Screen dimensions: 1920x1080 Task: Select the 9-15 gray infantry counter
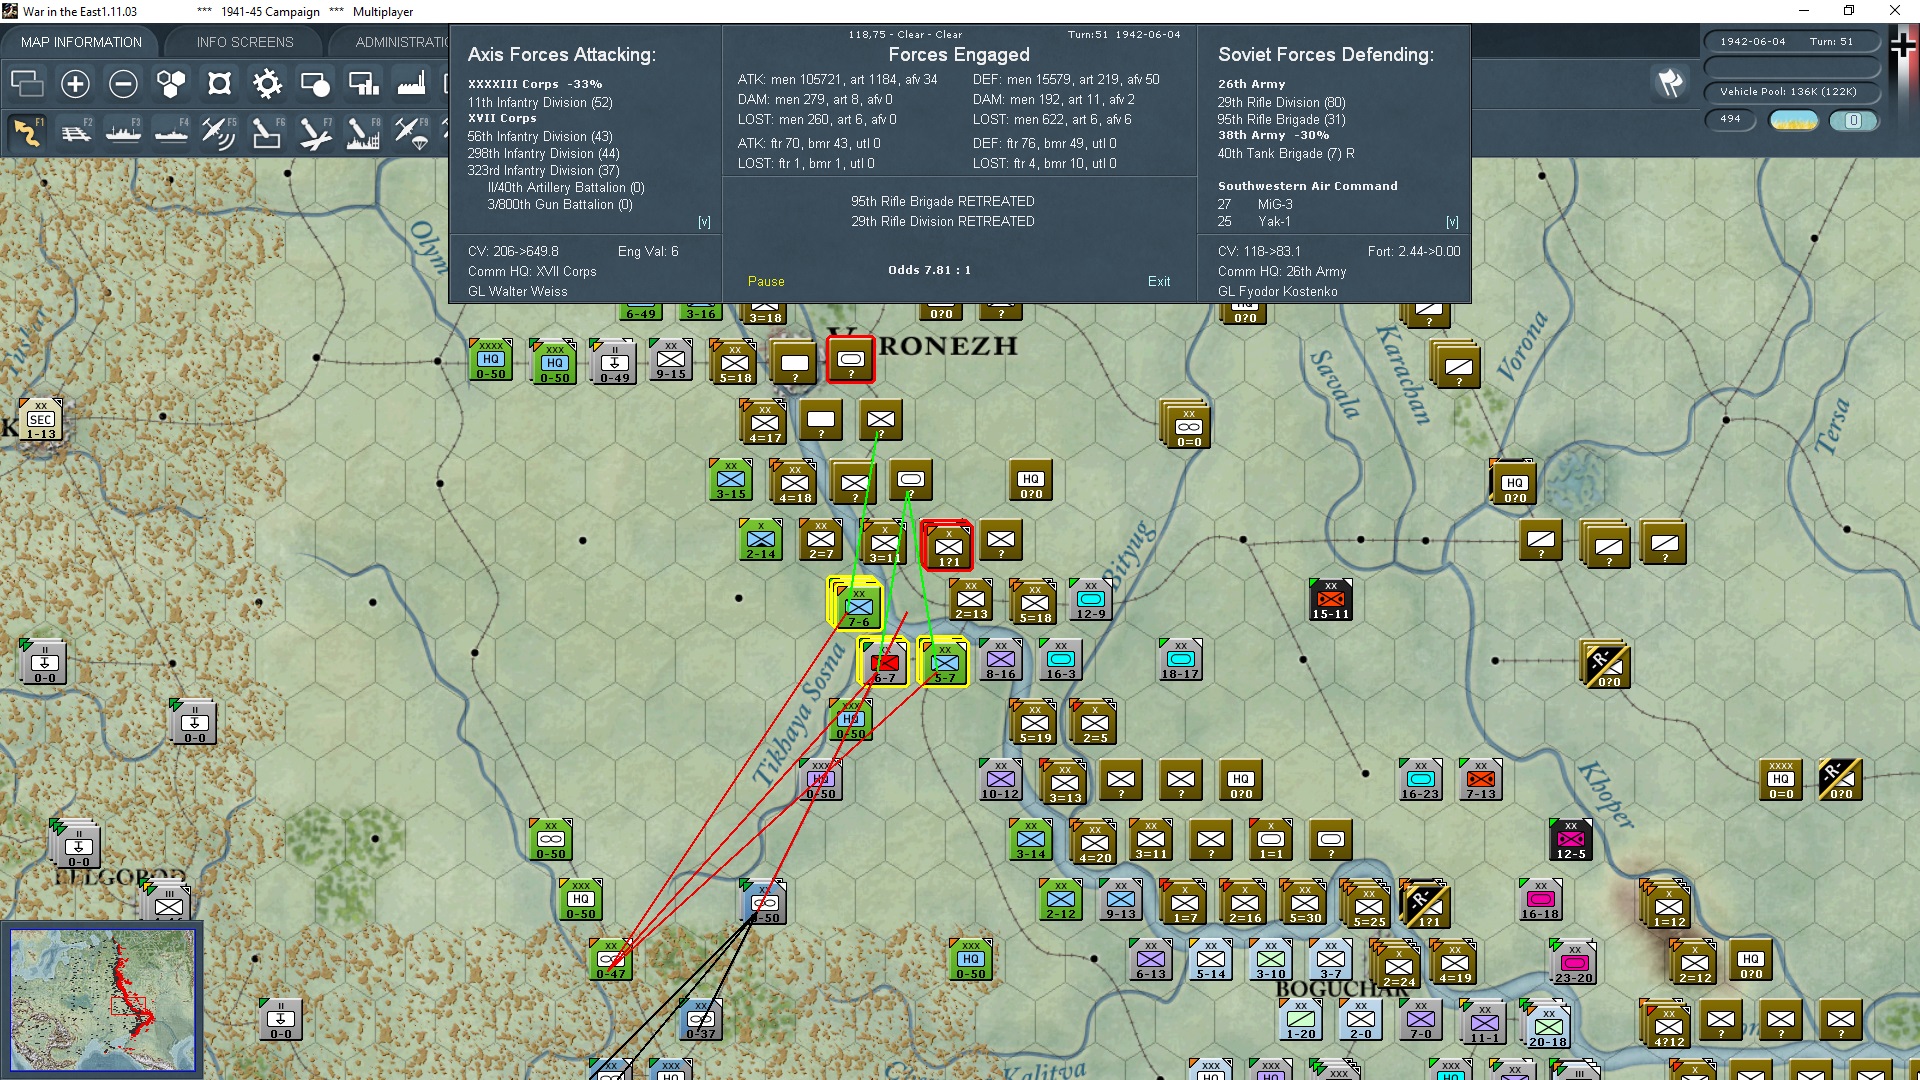pyautogui.click(x=671, y=360)
